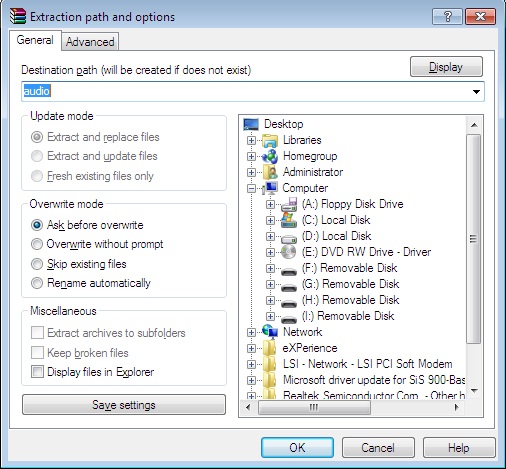Open the General tab
Viewport: 506px width, 469px height.
[35, 40]
